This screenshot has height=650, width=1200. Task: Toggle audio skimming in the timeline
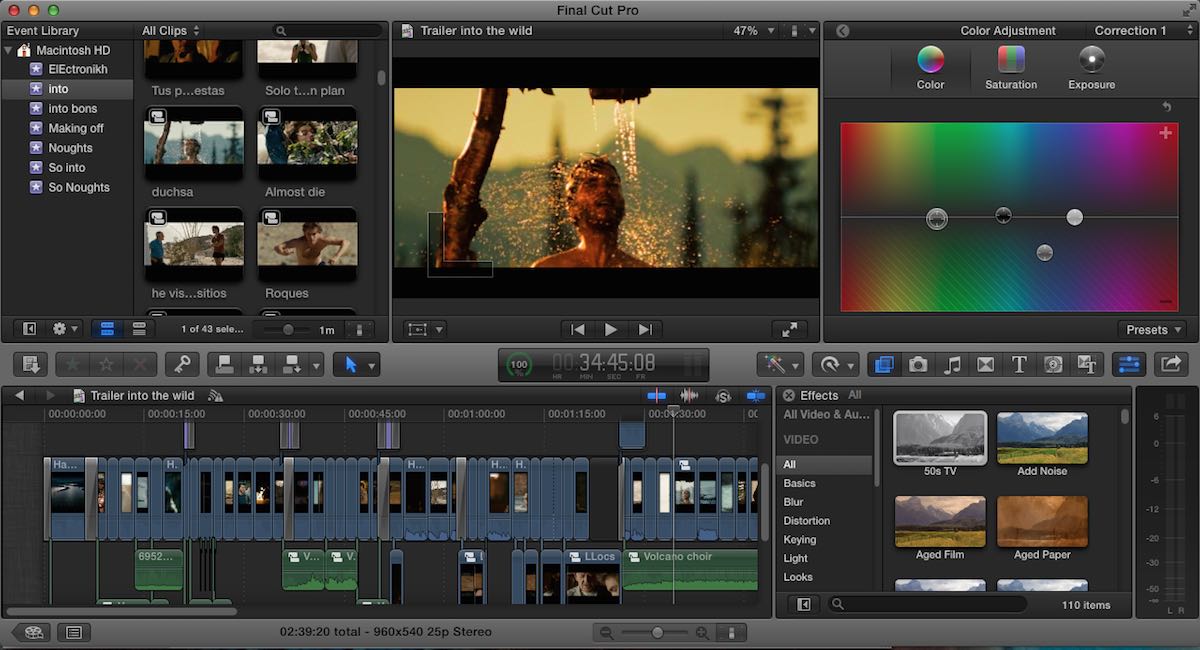tap(689, 396)
